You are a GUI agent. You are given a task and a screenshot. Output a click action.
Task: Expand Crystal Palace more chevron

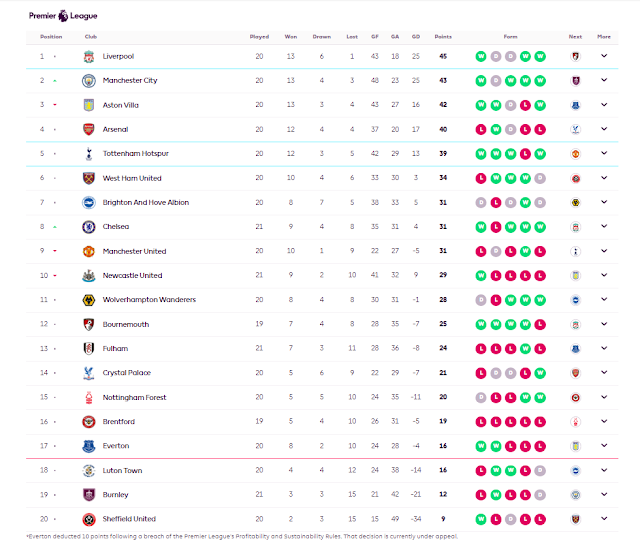[604, 372]
